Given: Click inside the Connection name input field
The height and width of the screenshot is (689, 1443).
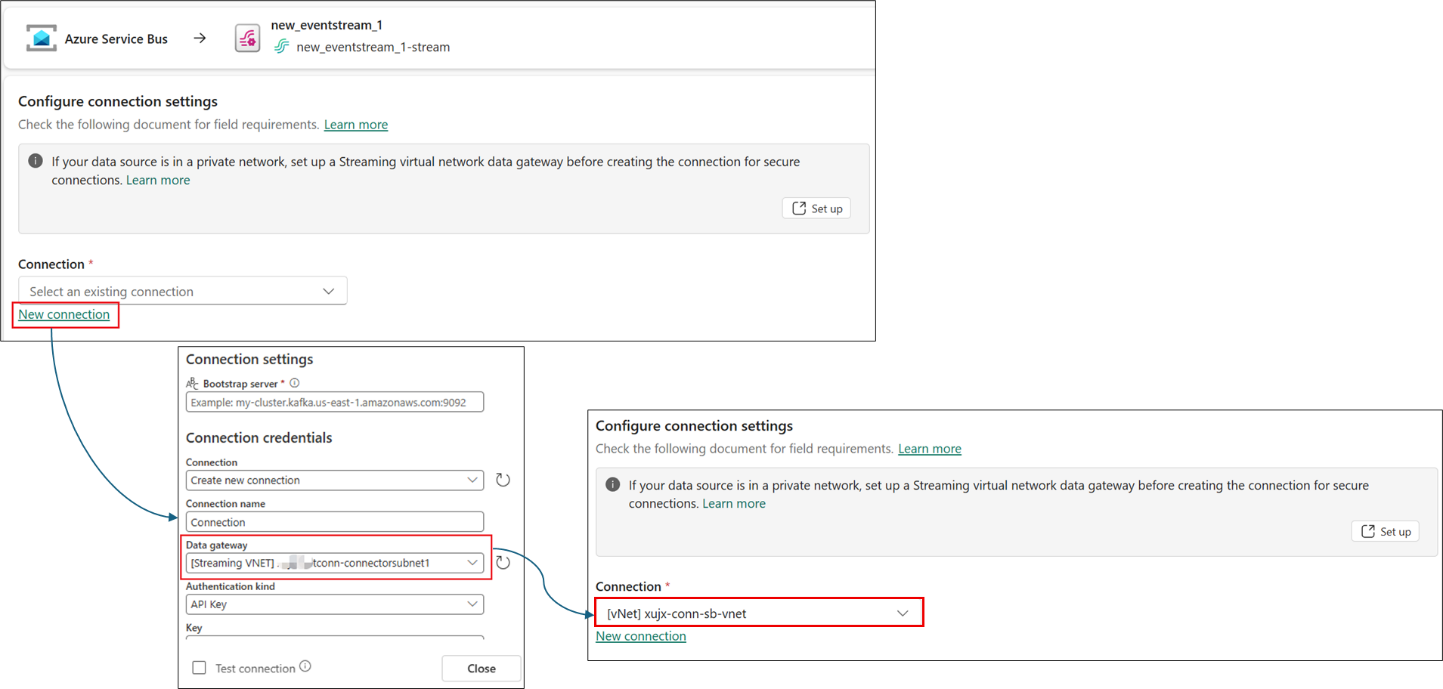Looking at the screenshot, I should [334, 521].
